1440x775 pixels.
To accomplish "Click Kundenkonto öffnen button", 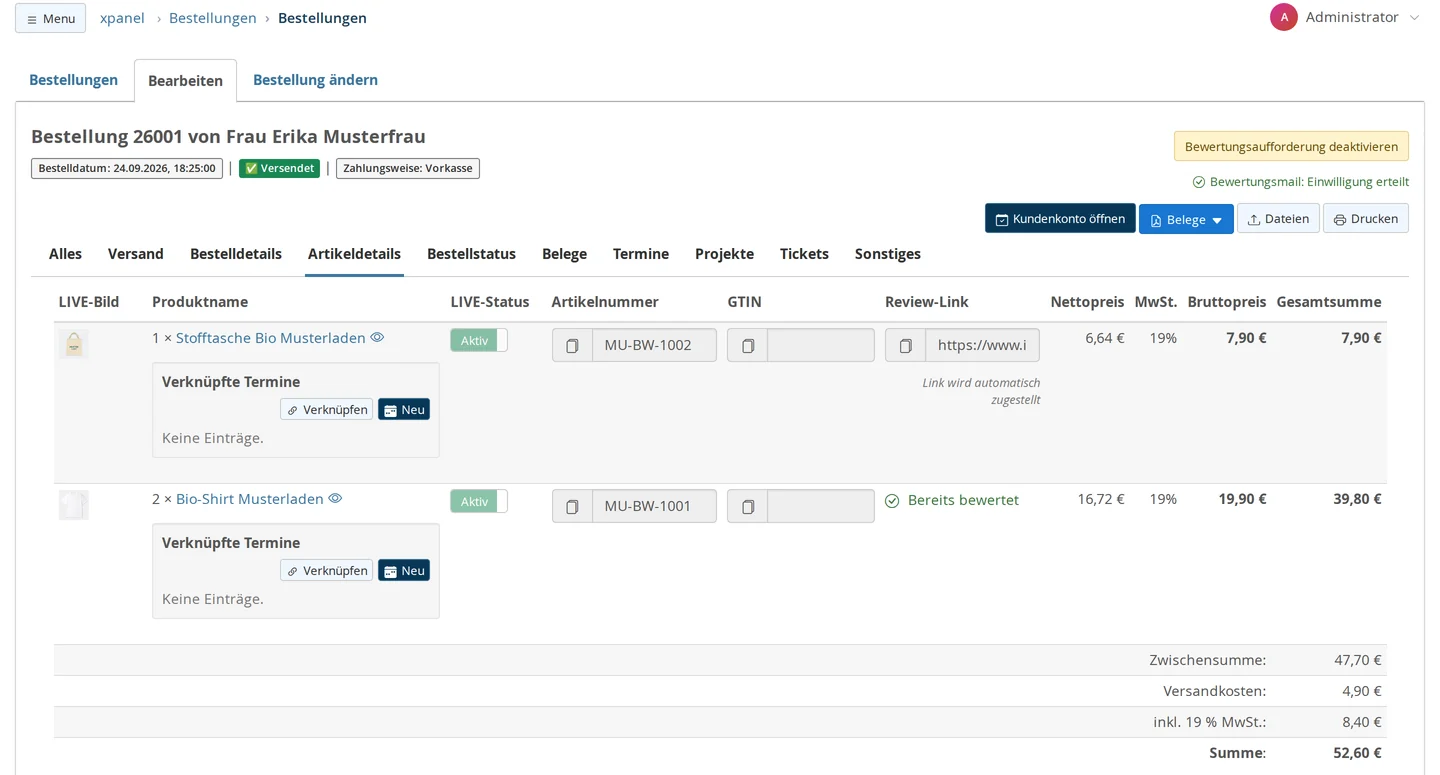I will coord(1060,219).
